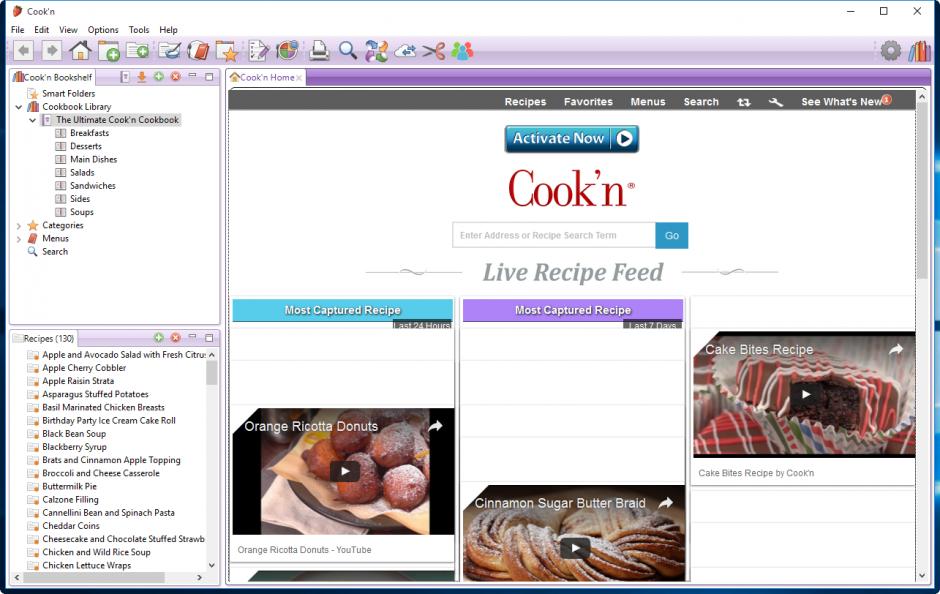Screen dimensions: 940x594
Task: Maximize the Cook'n Bookshelf panel
Action: click(209, 77)
